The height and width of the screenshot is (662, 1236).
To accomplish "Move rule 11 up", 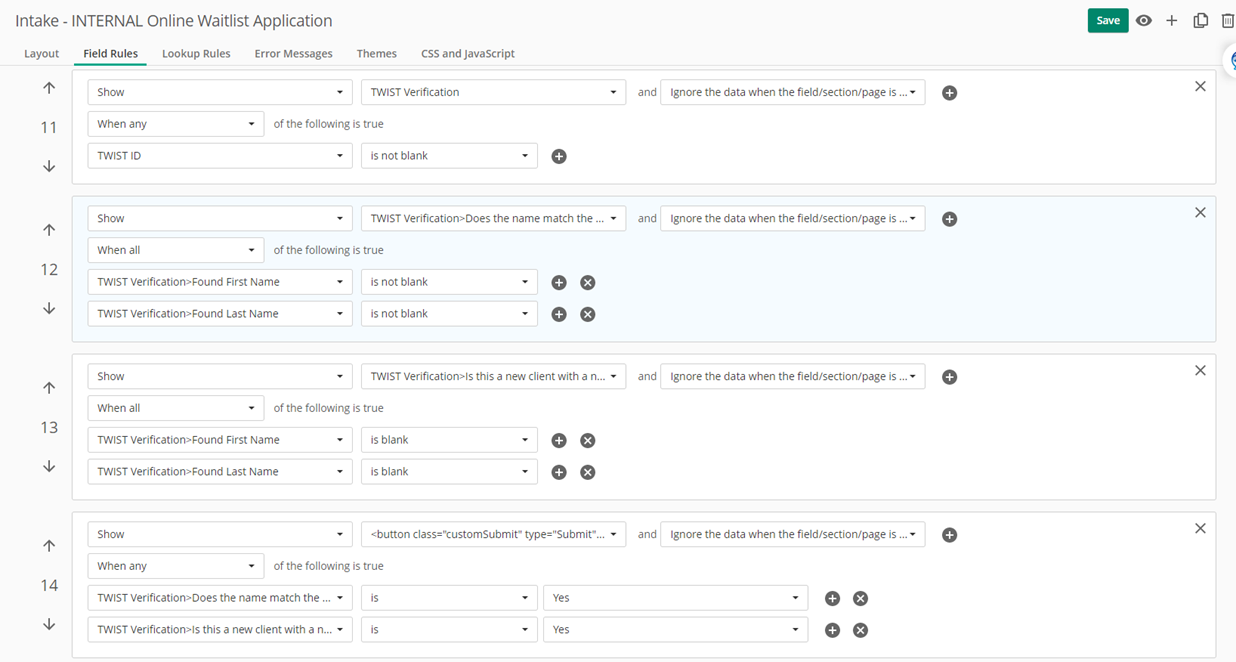I will tap(49, 88).
